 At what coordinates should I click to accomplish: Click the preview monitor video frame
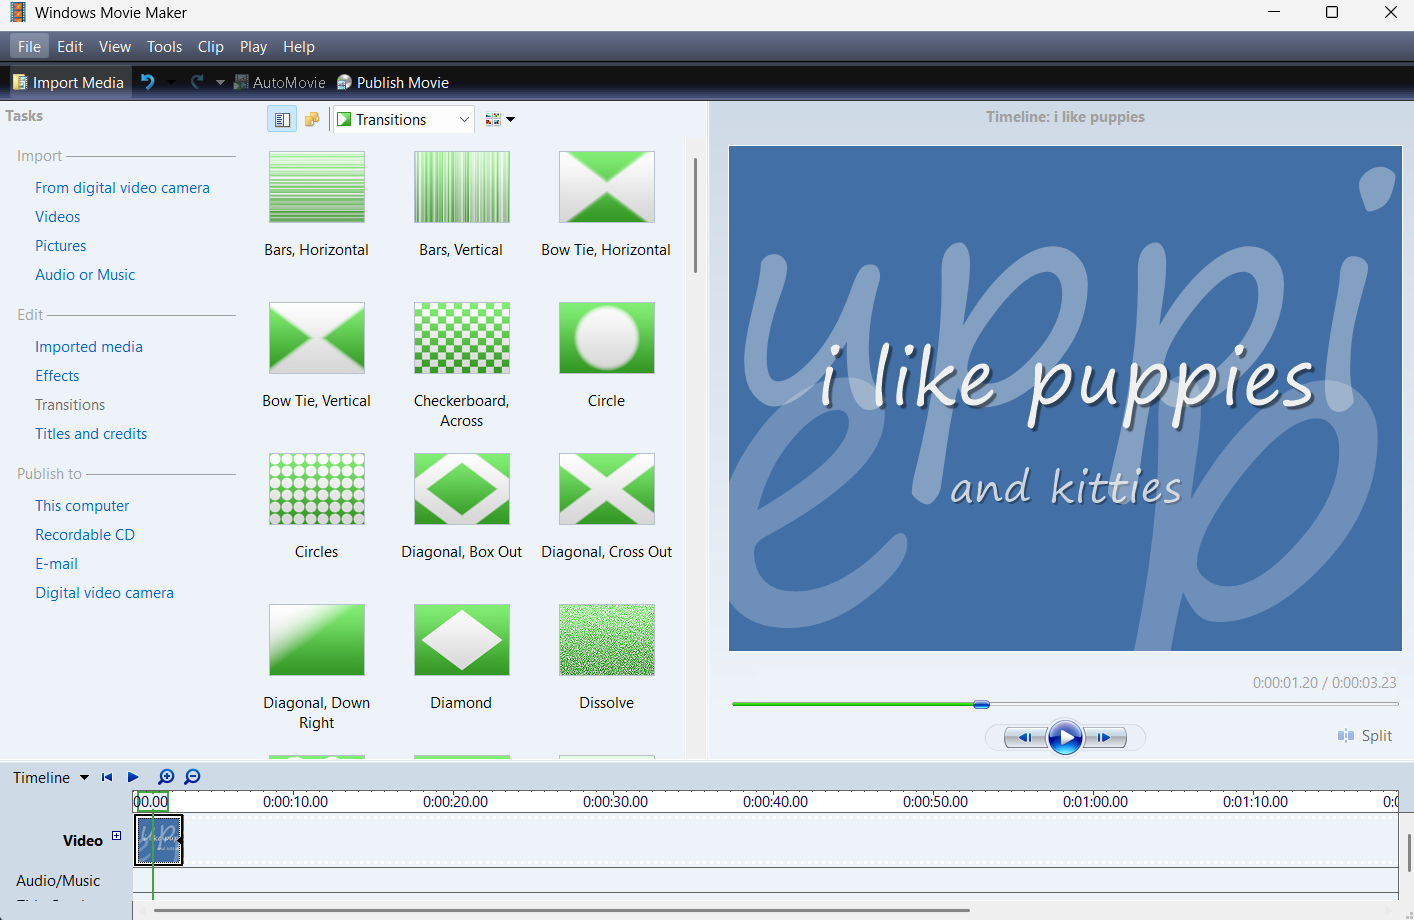point(1065,398)
